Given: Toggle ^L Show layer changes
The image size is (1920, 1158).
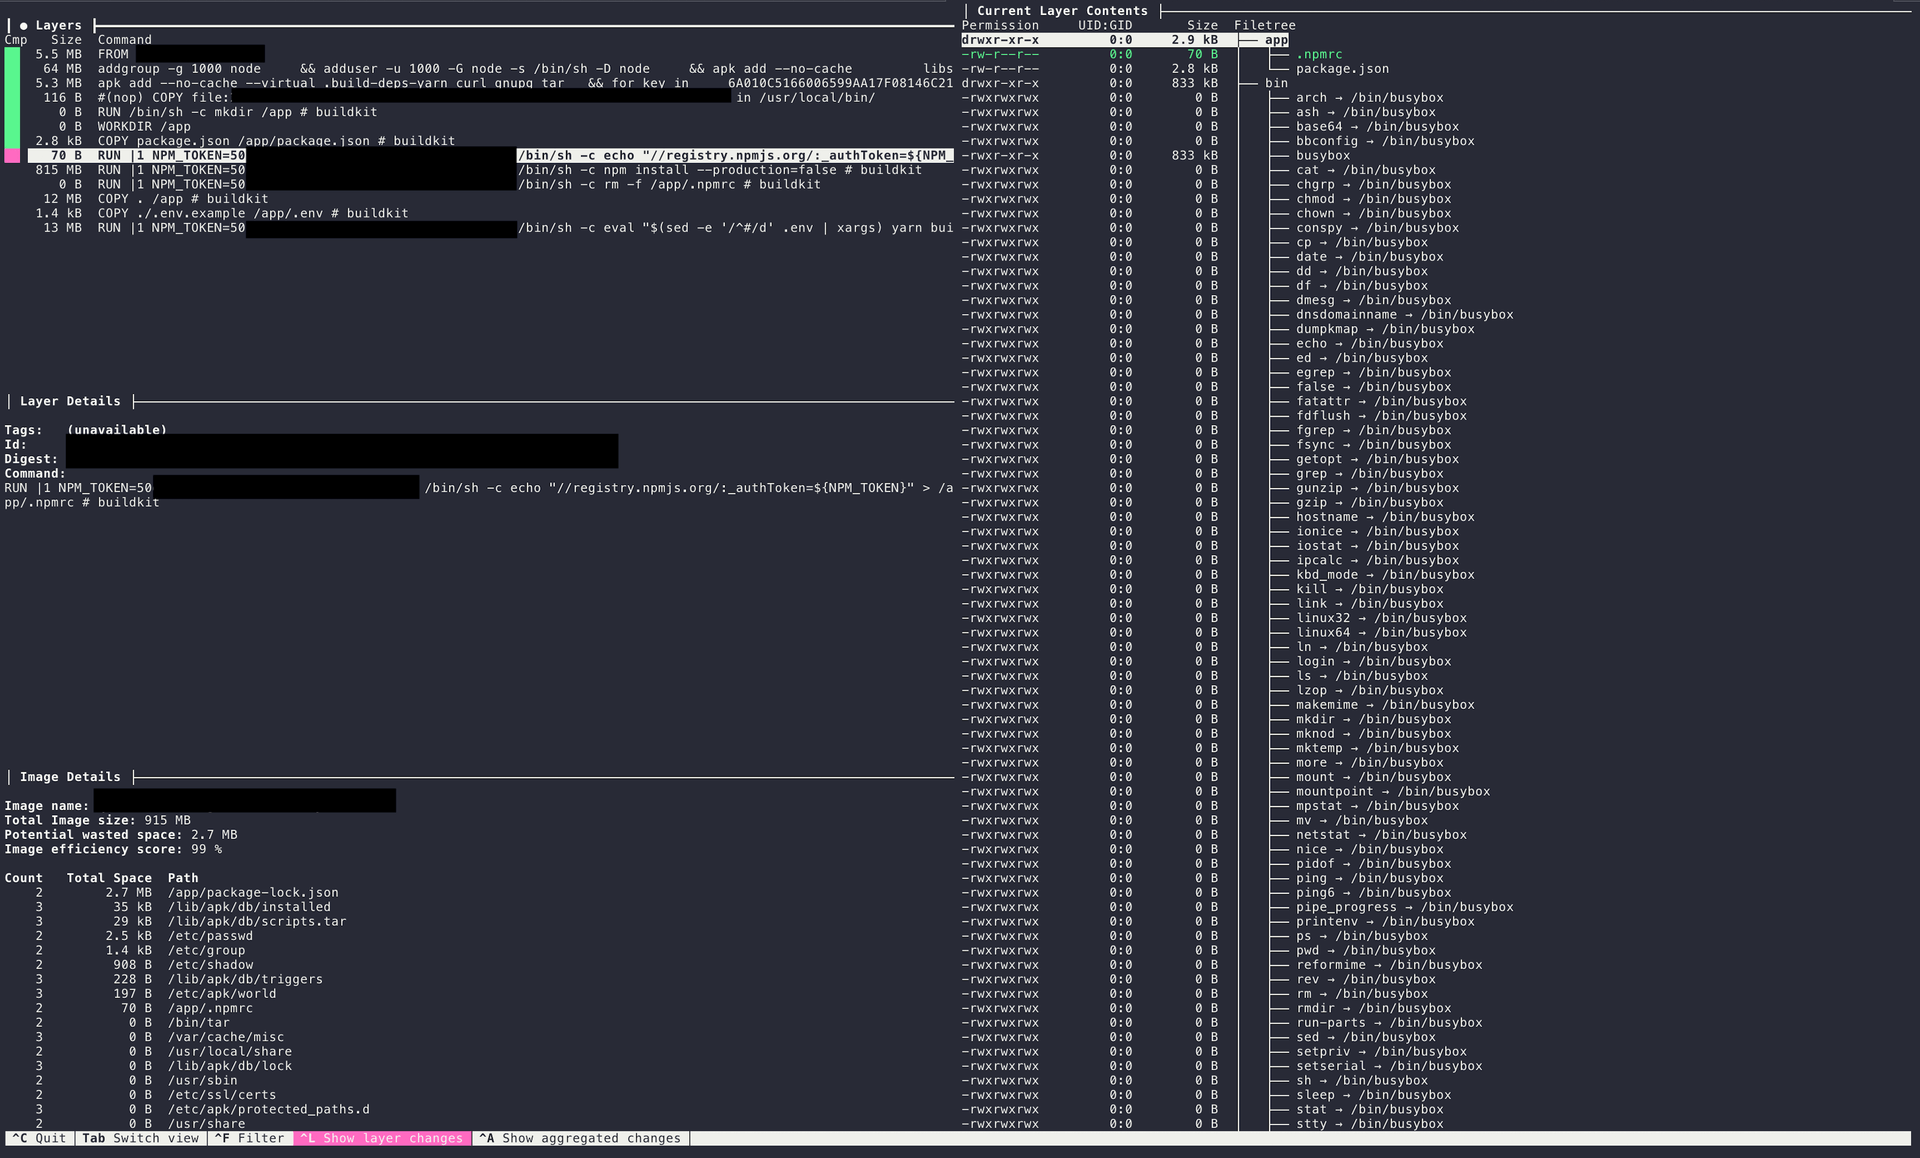Looking at the screenshot, I should tap(381, 1138).
